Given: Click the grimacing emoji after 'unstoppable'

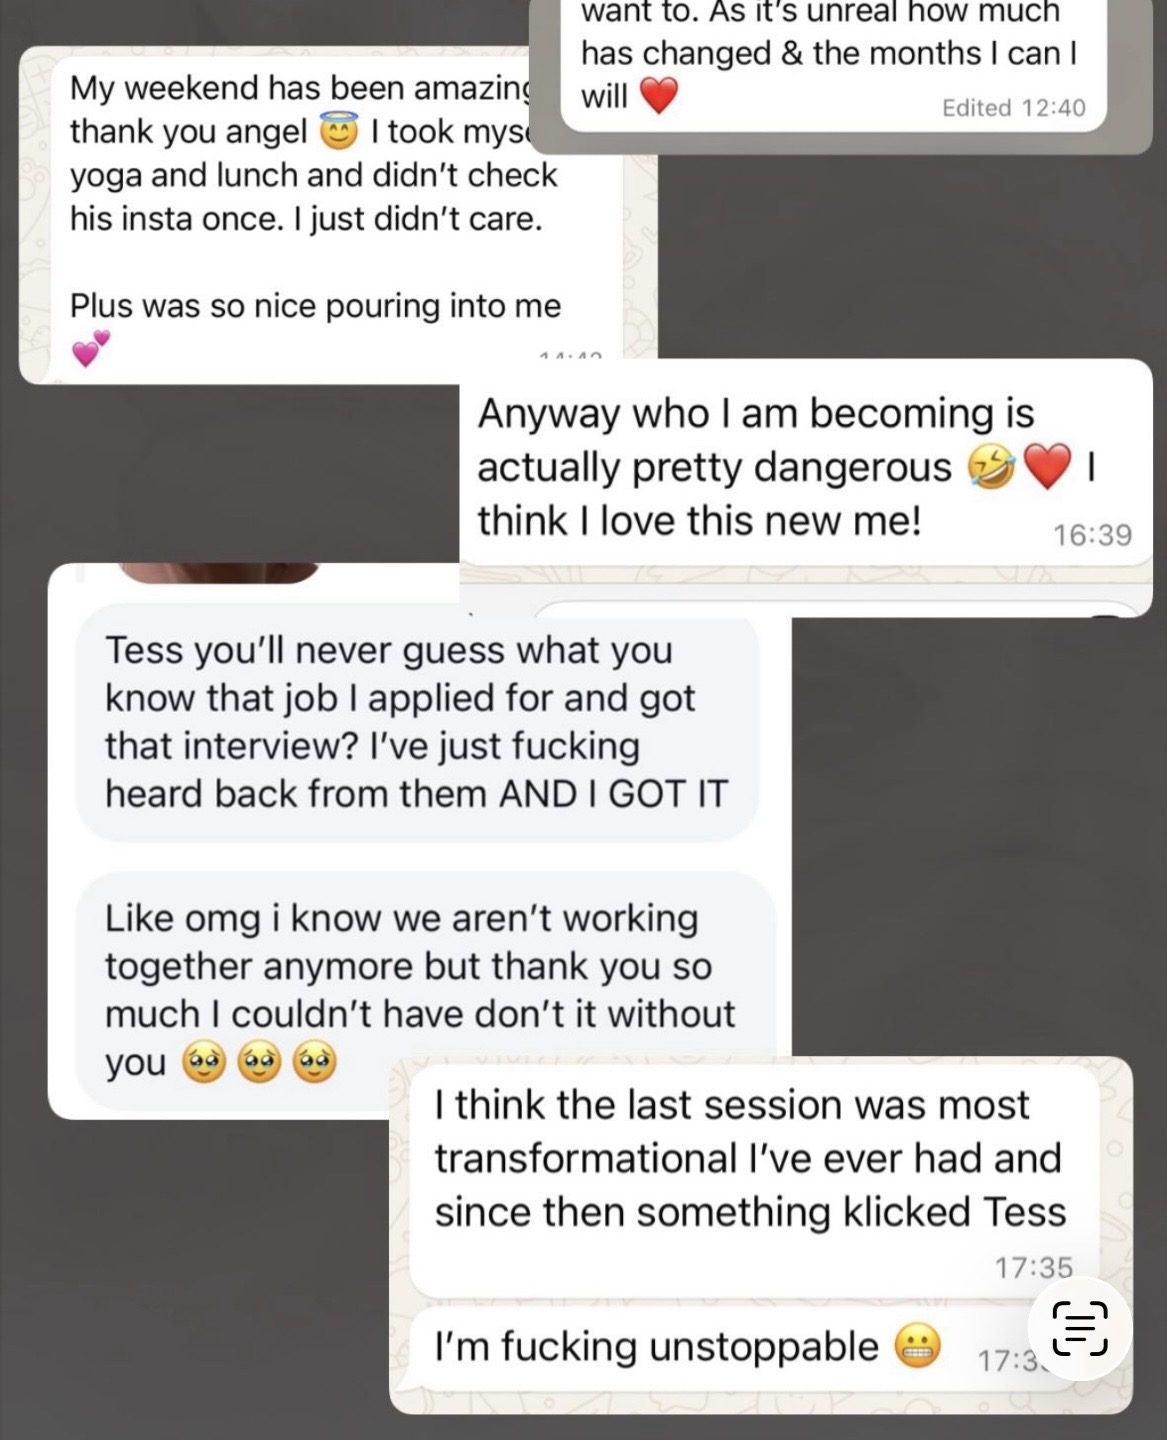Looking at the screenshot, I should pyautogui.click(x=916, y=1348).
